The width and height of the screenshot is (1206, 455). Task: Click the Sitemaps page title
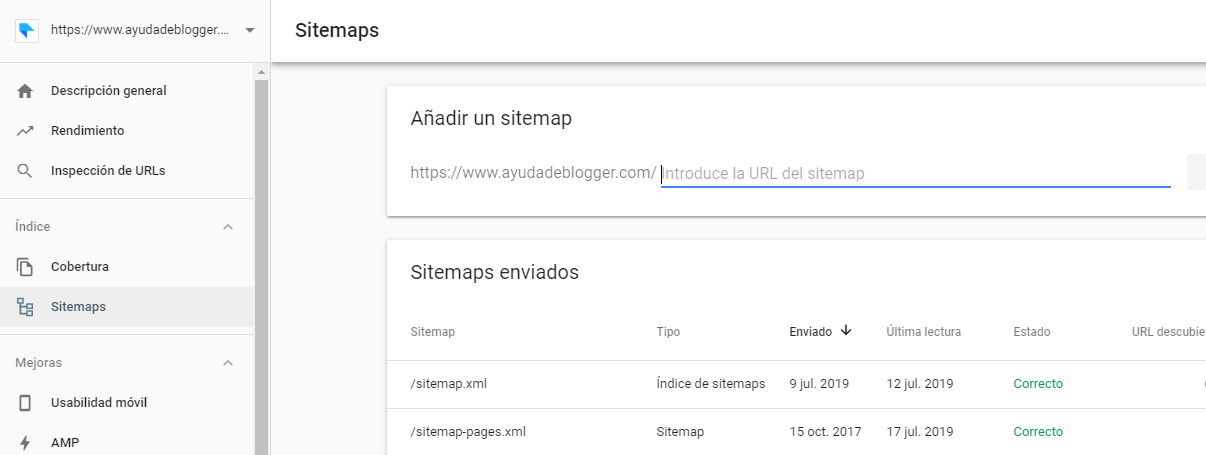[x=337, y=30]
